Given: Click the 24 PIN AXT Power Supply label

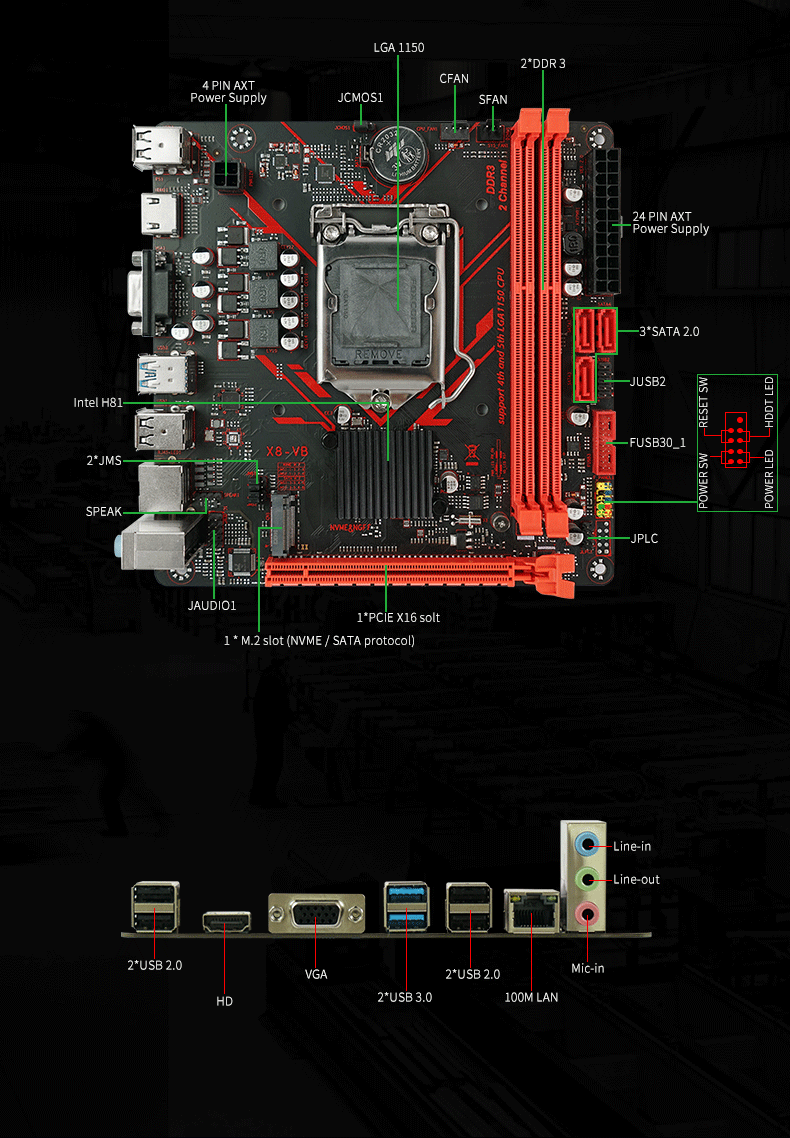Looking at the screenshot, I should [670, 223].
